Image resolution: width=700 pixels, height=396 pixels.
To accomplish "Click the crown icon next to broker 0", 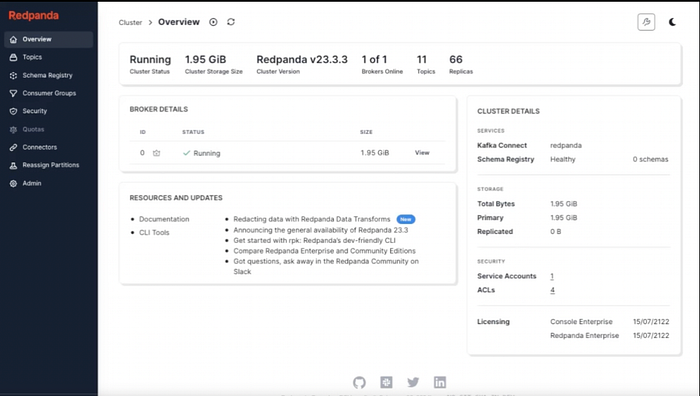I will [156, 153].
